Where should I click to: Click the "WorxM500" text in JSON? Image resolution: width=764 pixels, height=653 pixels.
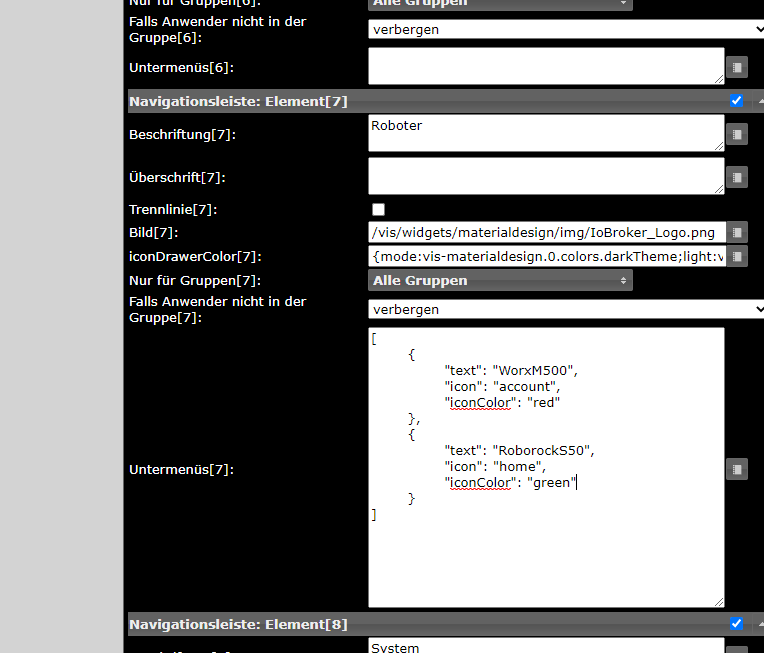click(x=533, y=370)
